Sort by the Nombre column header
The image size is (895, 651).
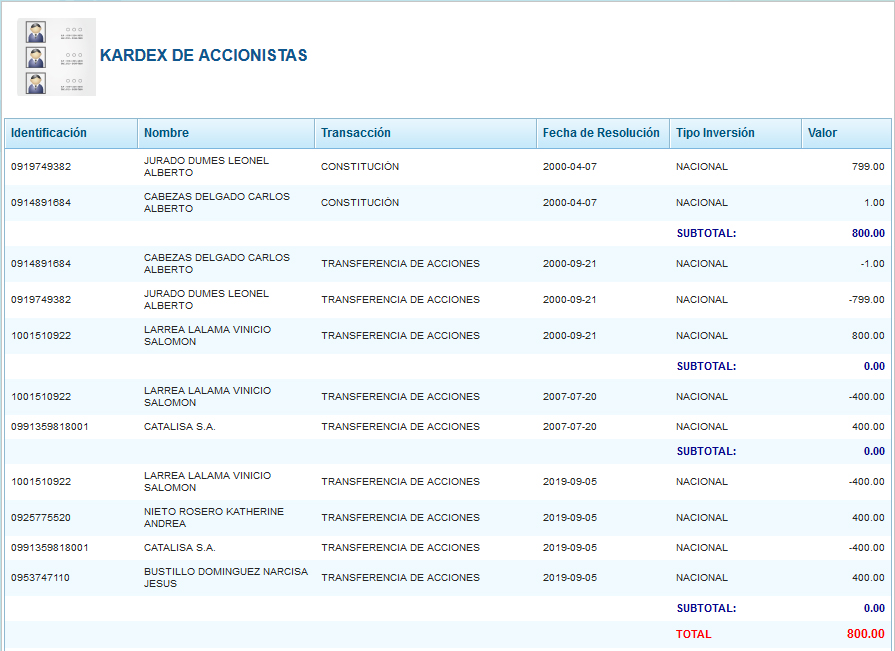tap(166, 133)
